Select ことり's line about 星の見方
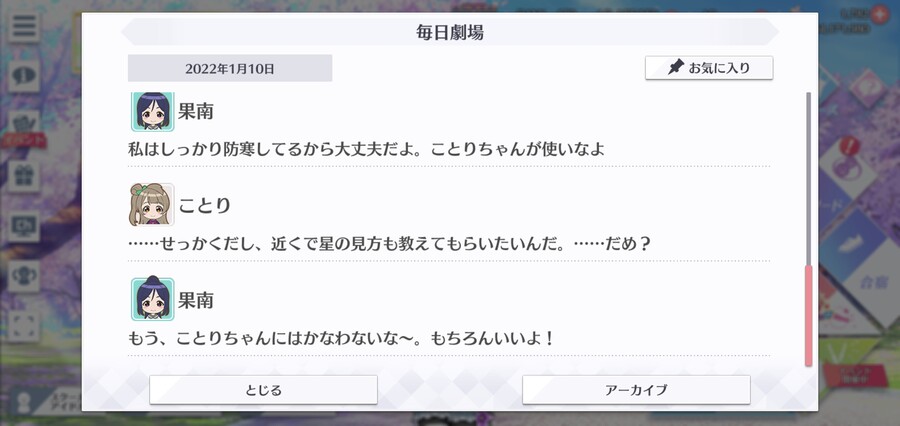 point(389,245)
